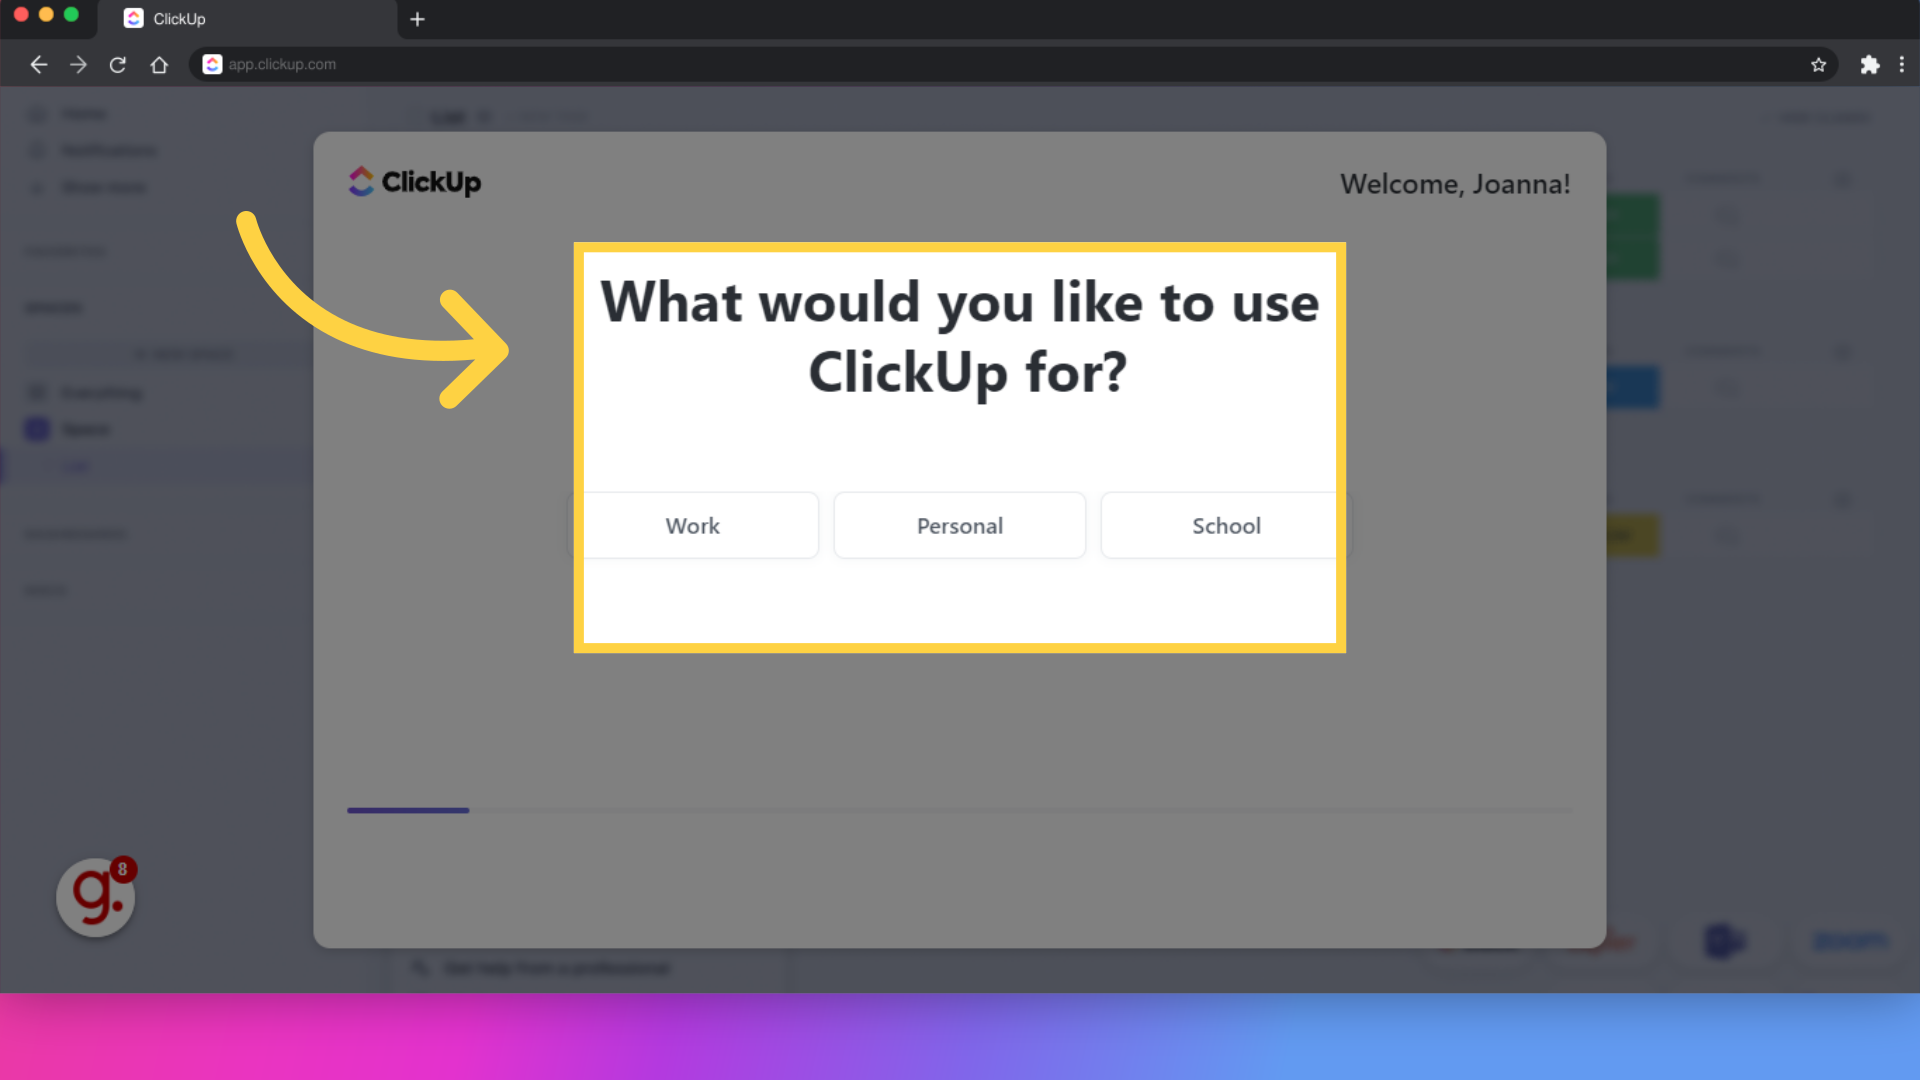The image size is (1920, 1080).
Task: Click the browser extensions puzzle icon
Action: (x=1869, y=65)
